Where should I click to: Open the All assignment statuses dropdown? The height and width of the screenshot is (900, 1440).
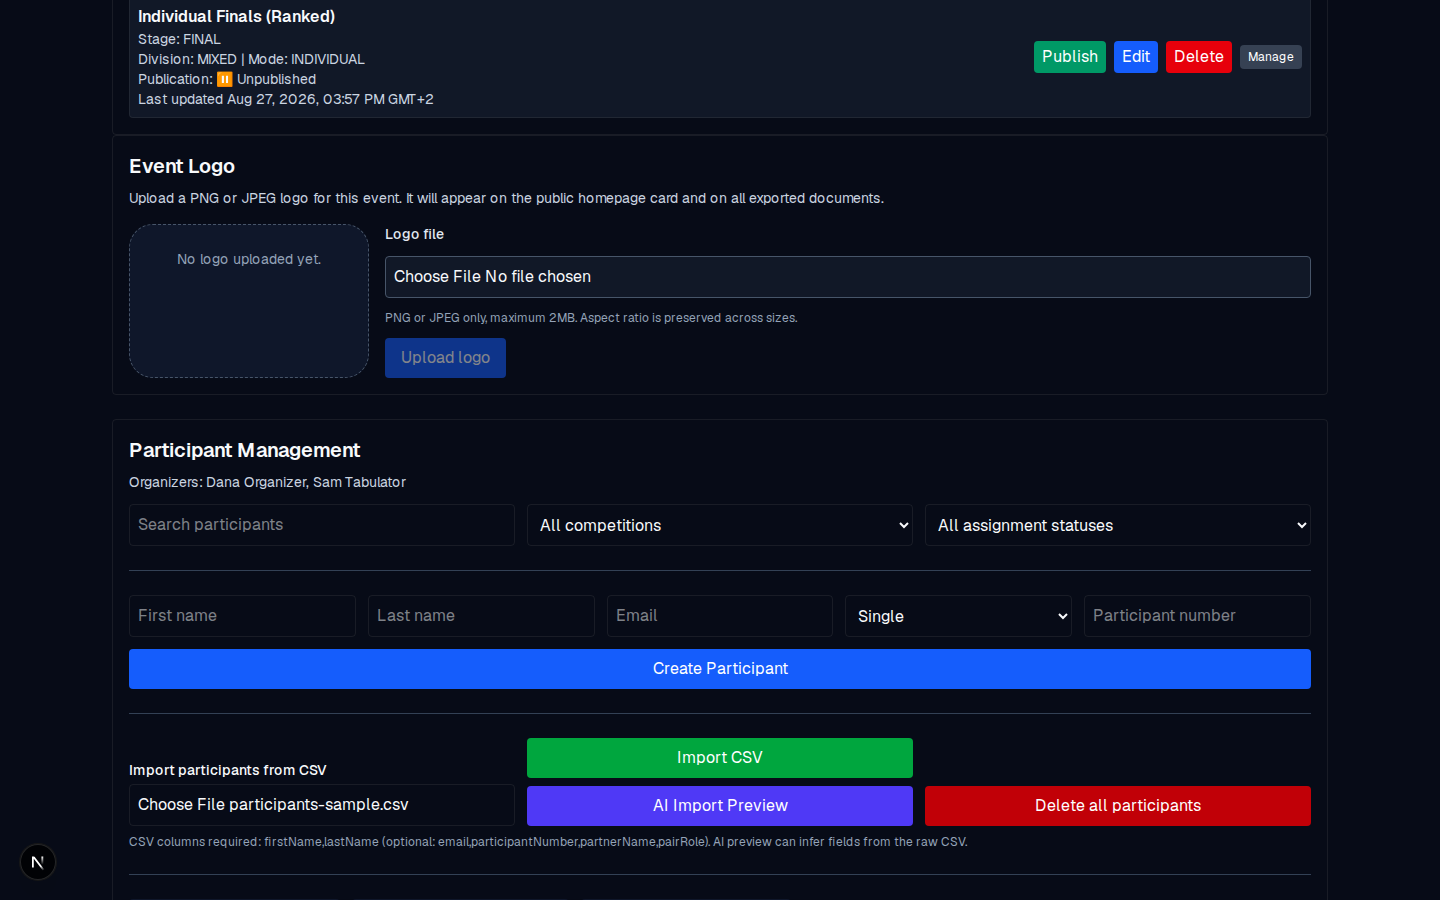pyautogui.click(x=1118, y=525)
